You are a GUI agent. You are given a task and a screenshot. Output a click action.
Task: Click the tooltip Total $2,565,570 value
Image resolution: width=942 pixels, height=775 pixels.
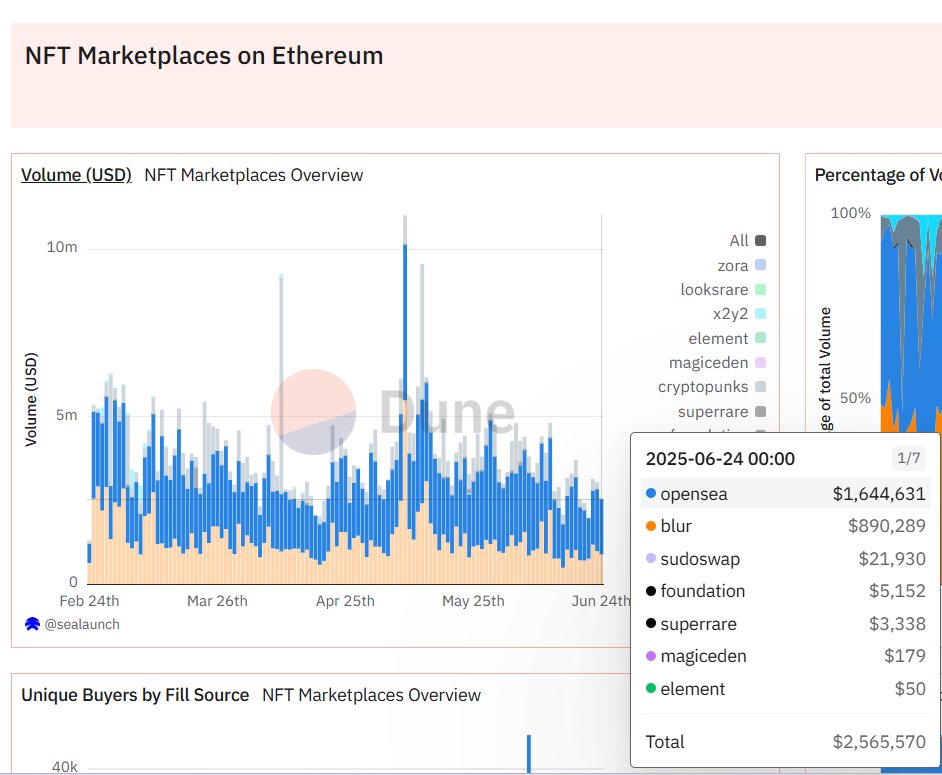click(879, 742)
